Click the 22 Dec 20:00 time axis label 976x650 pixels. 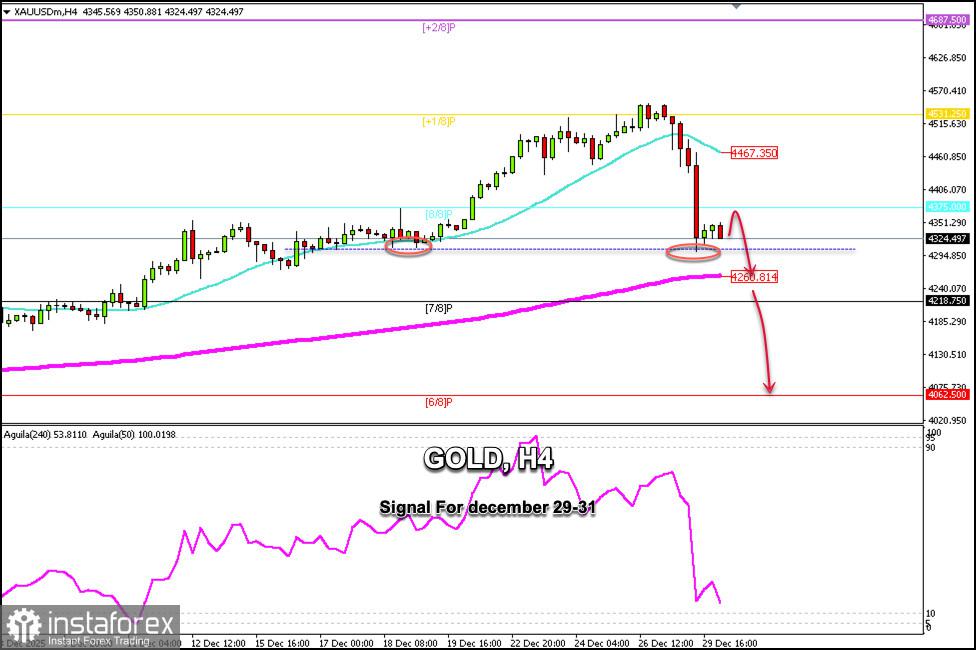(537, 643)
